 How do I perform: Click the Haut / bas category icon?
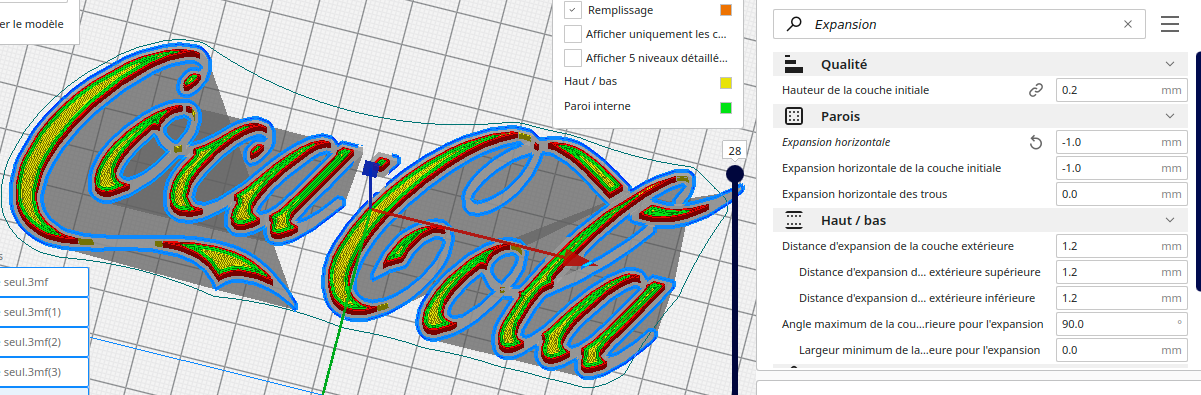(794, 220)
